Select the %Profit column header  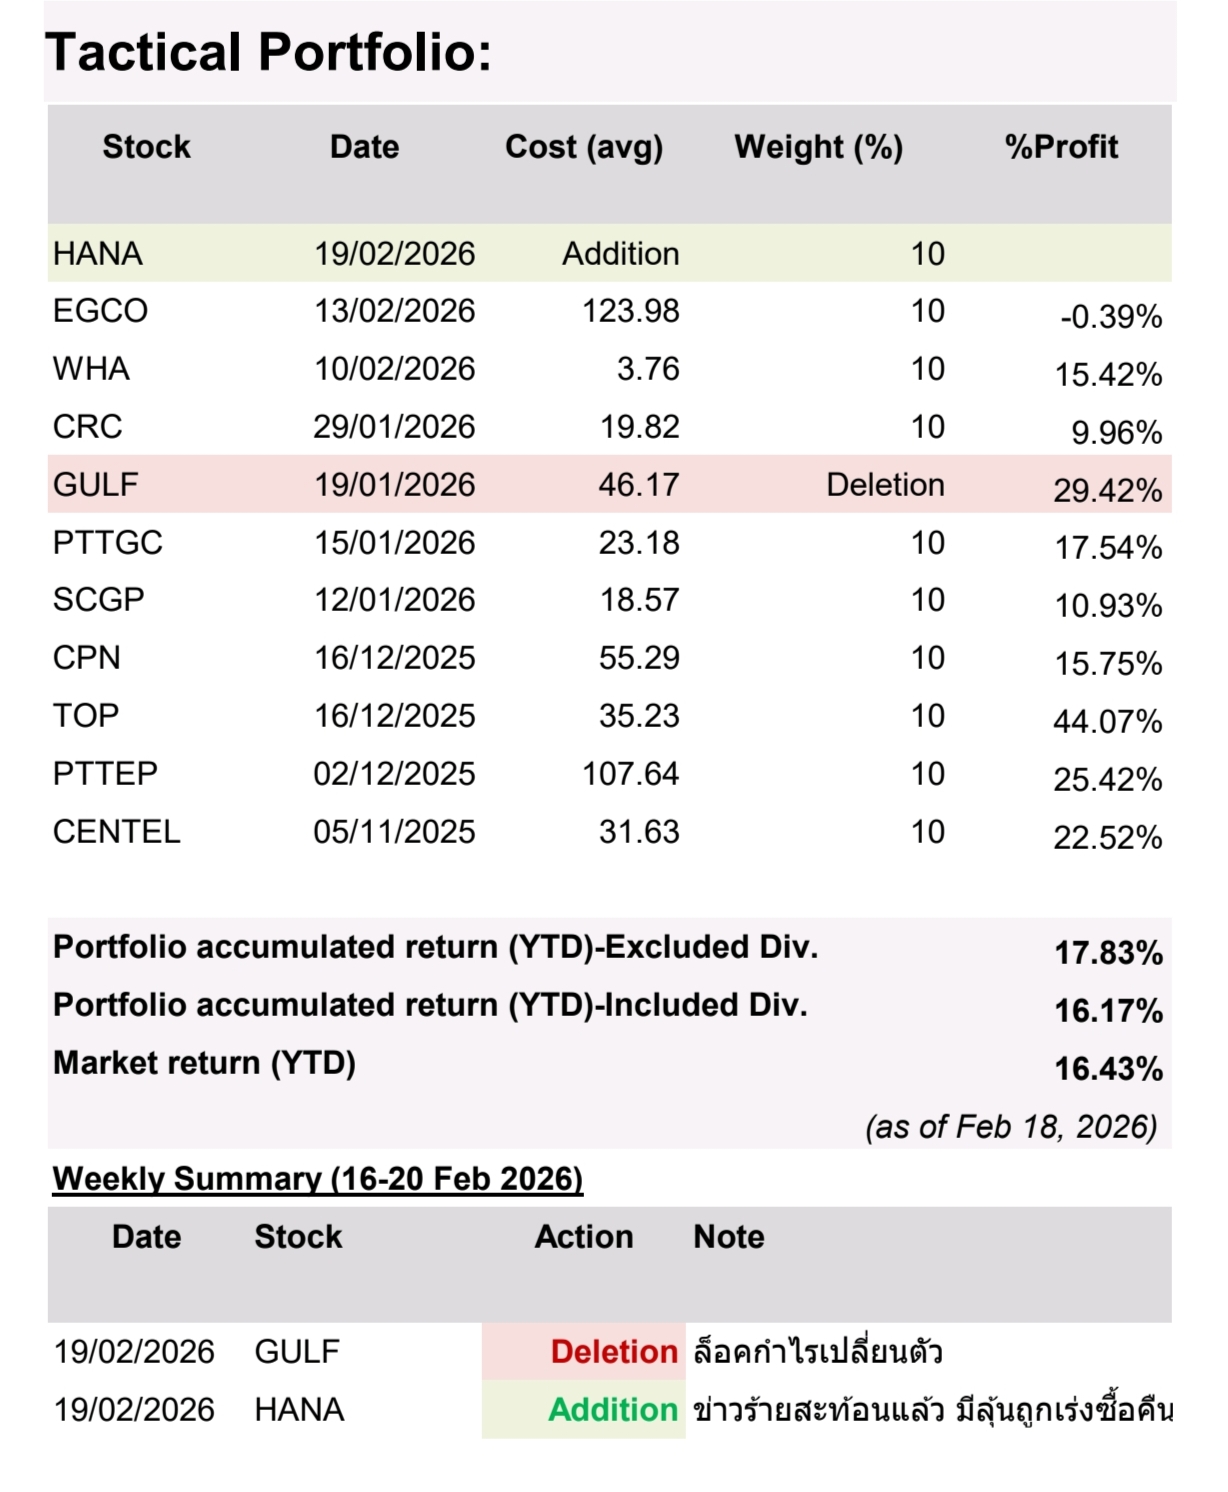click(1061, 147)
